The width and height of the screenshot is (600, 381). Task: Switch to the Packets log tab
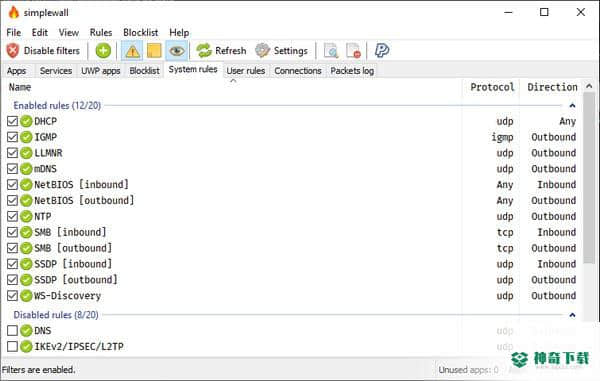(x=352, y=71)
